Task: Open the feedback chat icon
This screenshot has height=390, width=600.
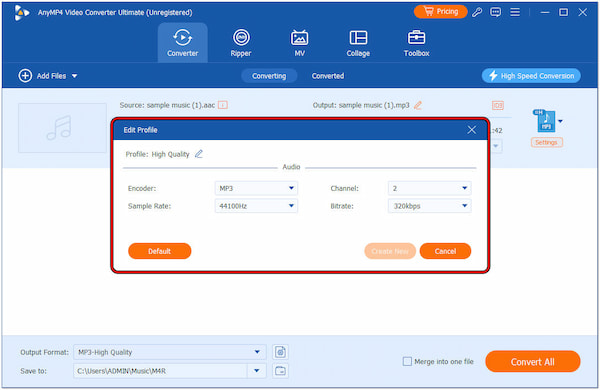Action: click(496, 12)
